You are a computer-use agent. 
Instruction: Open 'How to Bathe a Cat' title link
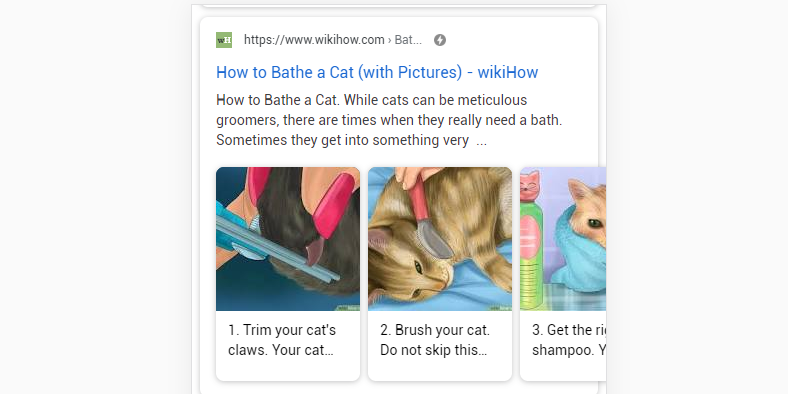point(377,72)
